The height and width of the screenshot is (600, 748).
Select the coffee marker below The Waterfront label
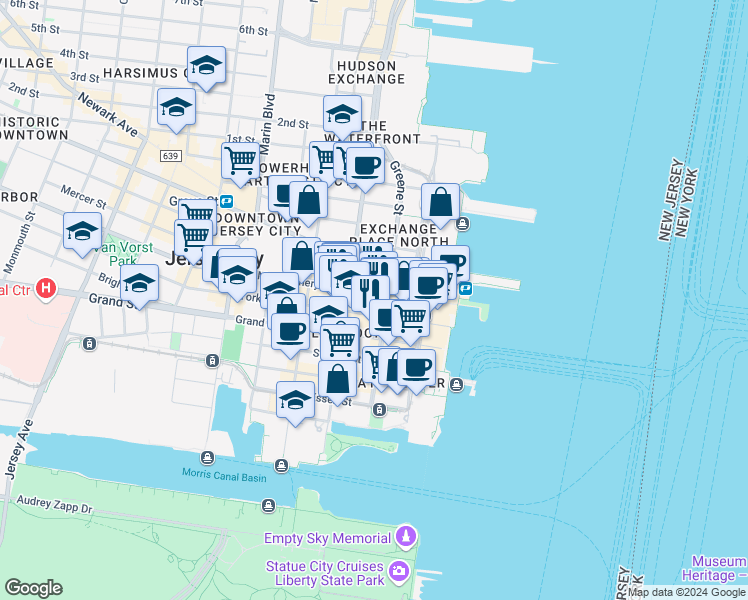click(365, 166)
